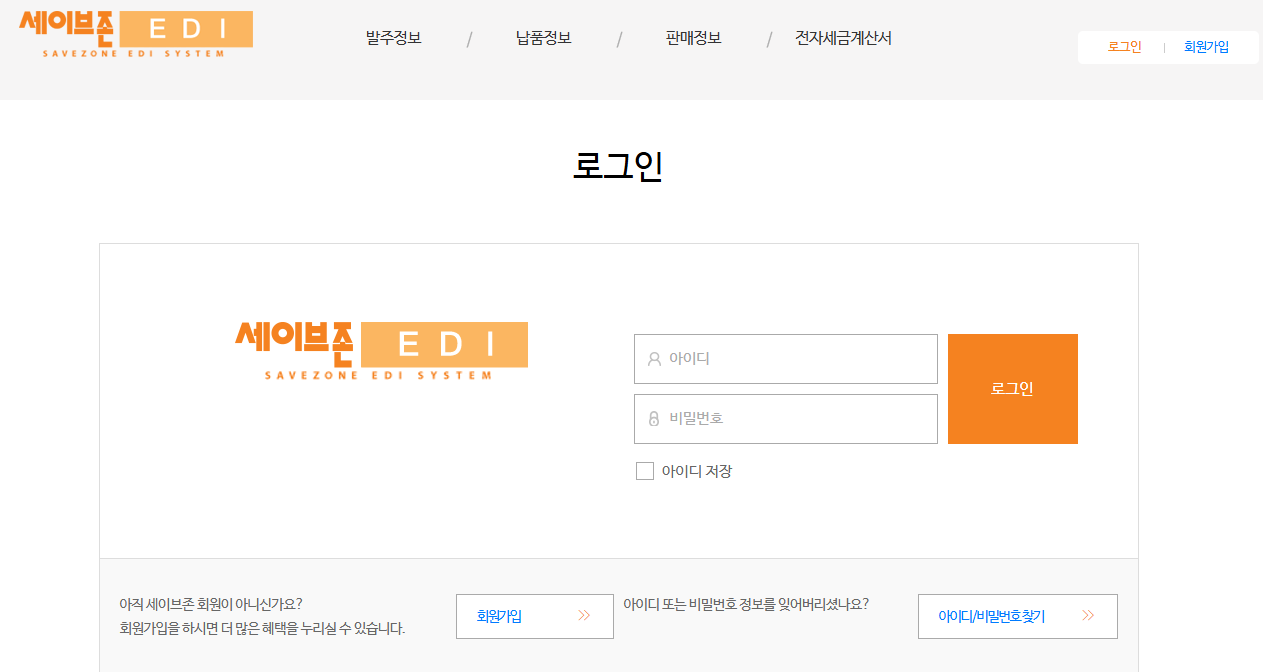Screen dimensions: 1263x672
Task: Click the user icon in the 아이디 field
Action: pyautogui.click(x=654, y=359)
